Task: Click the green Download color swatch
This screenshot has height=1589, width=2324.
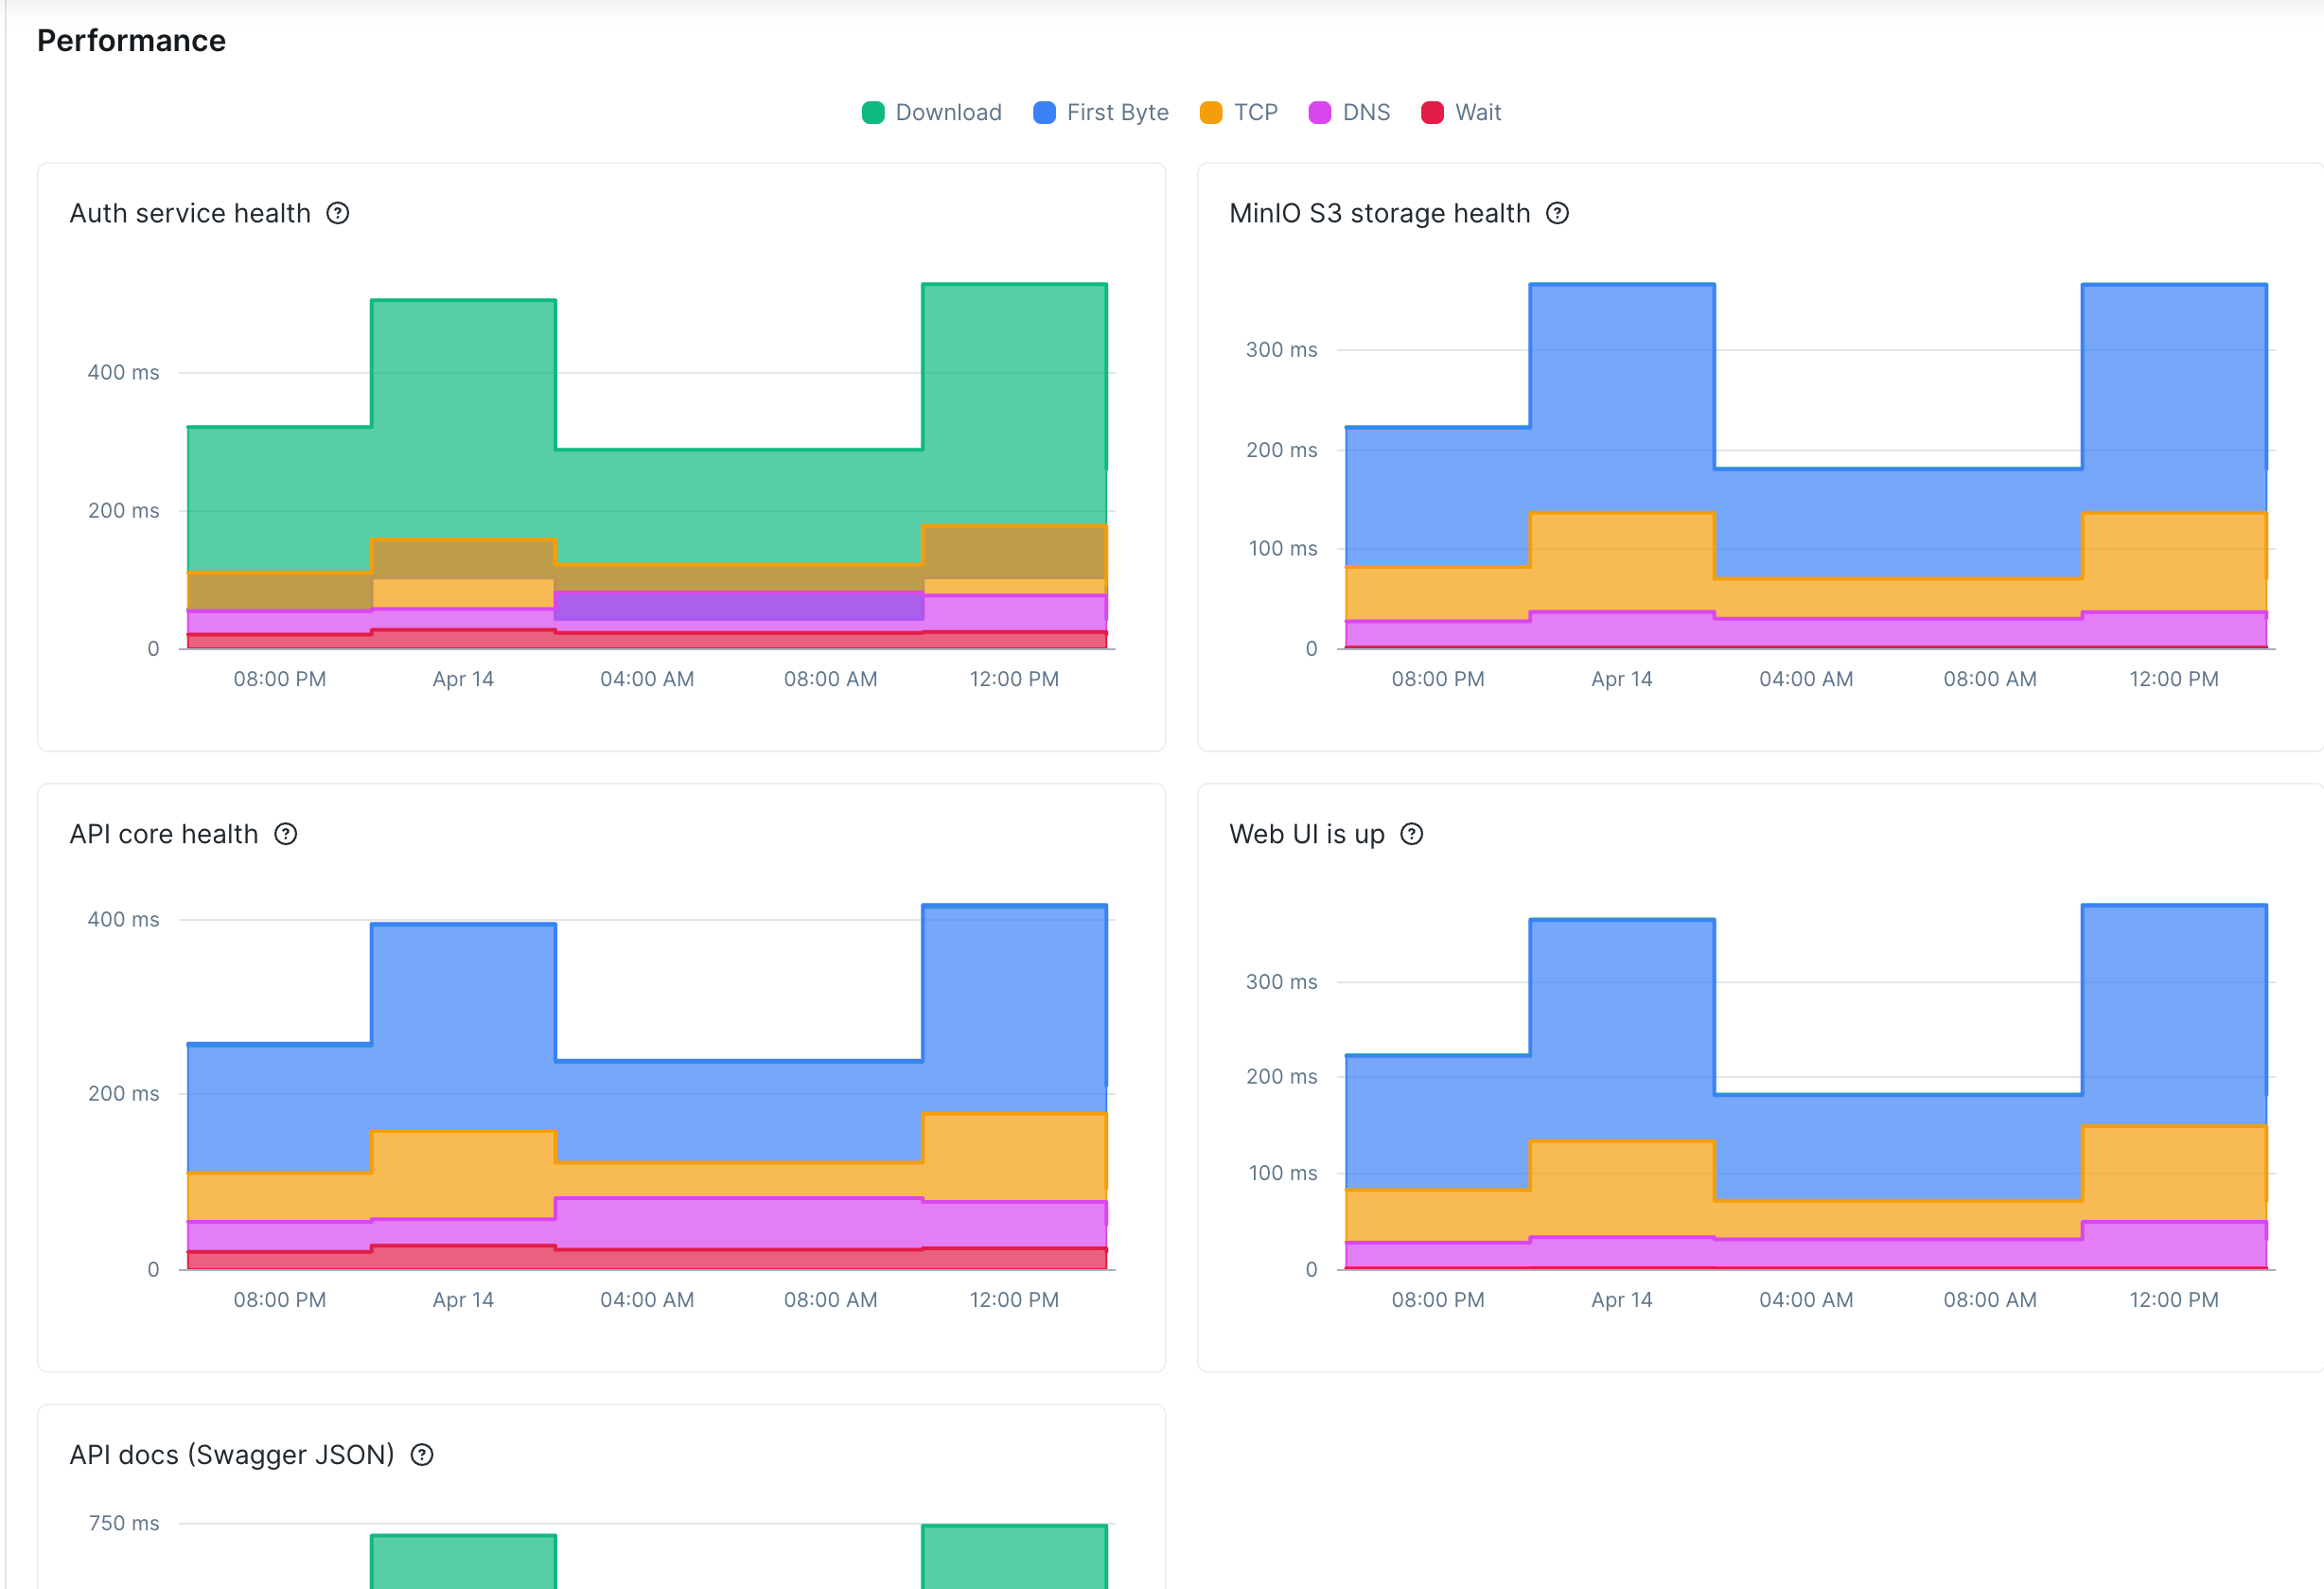Action: [x=873, y=113]
